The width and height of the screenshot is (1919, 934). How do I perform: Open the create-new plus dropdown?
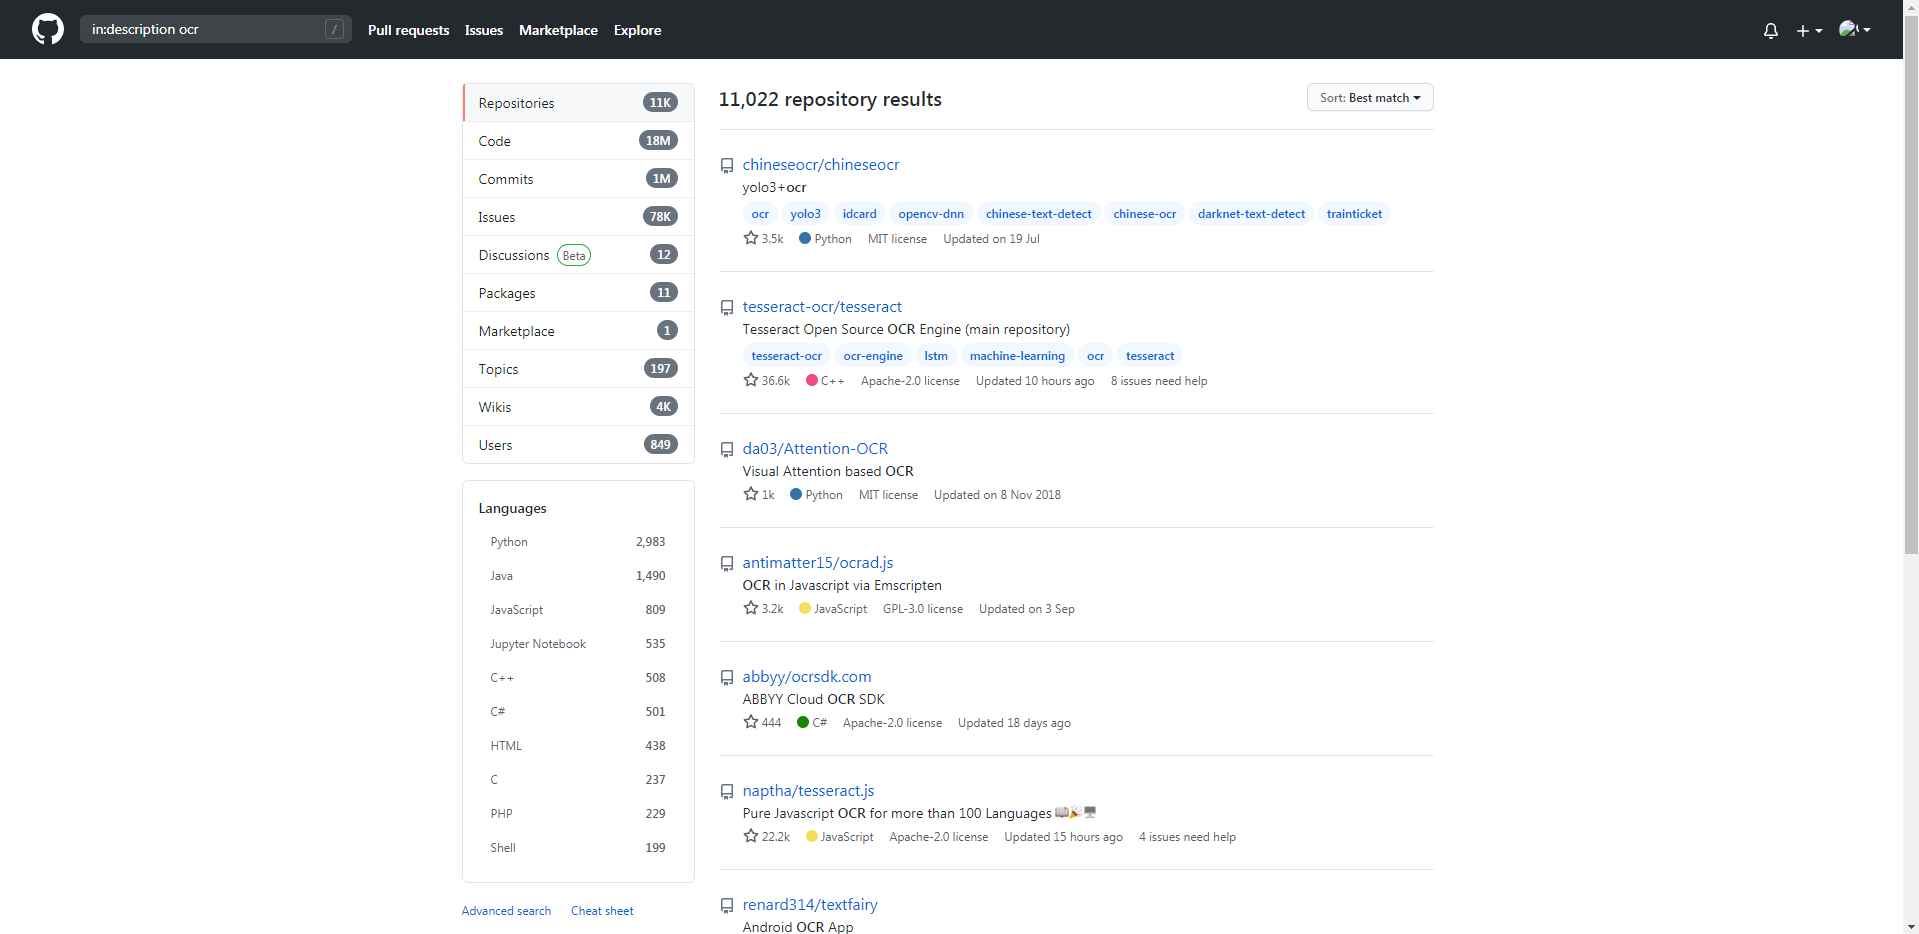pyautogui.click(x=1809, y=30)
